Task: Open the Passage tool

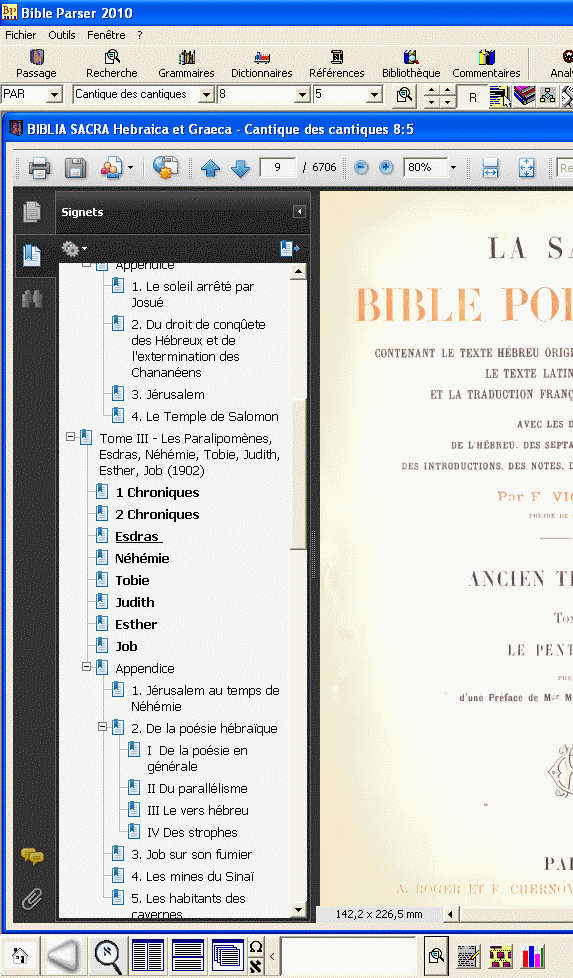Action: tap(36, 64)
